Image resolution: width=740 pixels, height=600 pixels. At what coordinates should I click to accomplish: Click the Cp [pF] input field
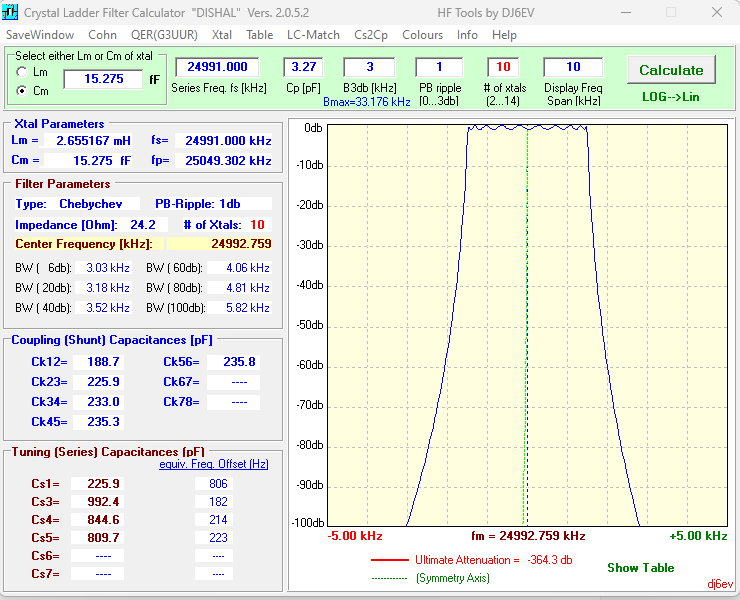(302, 67)
